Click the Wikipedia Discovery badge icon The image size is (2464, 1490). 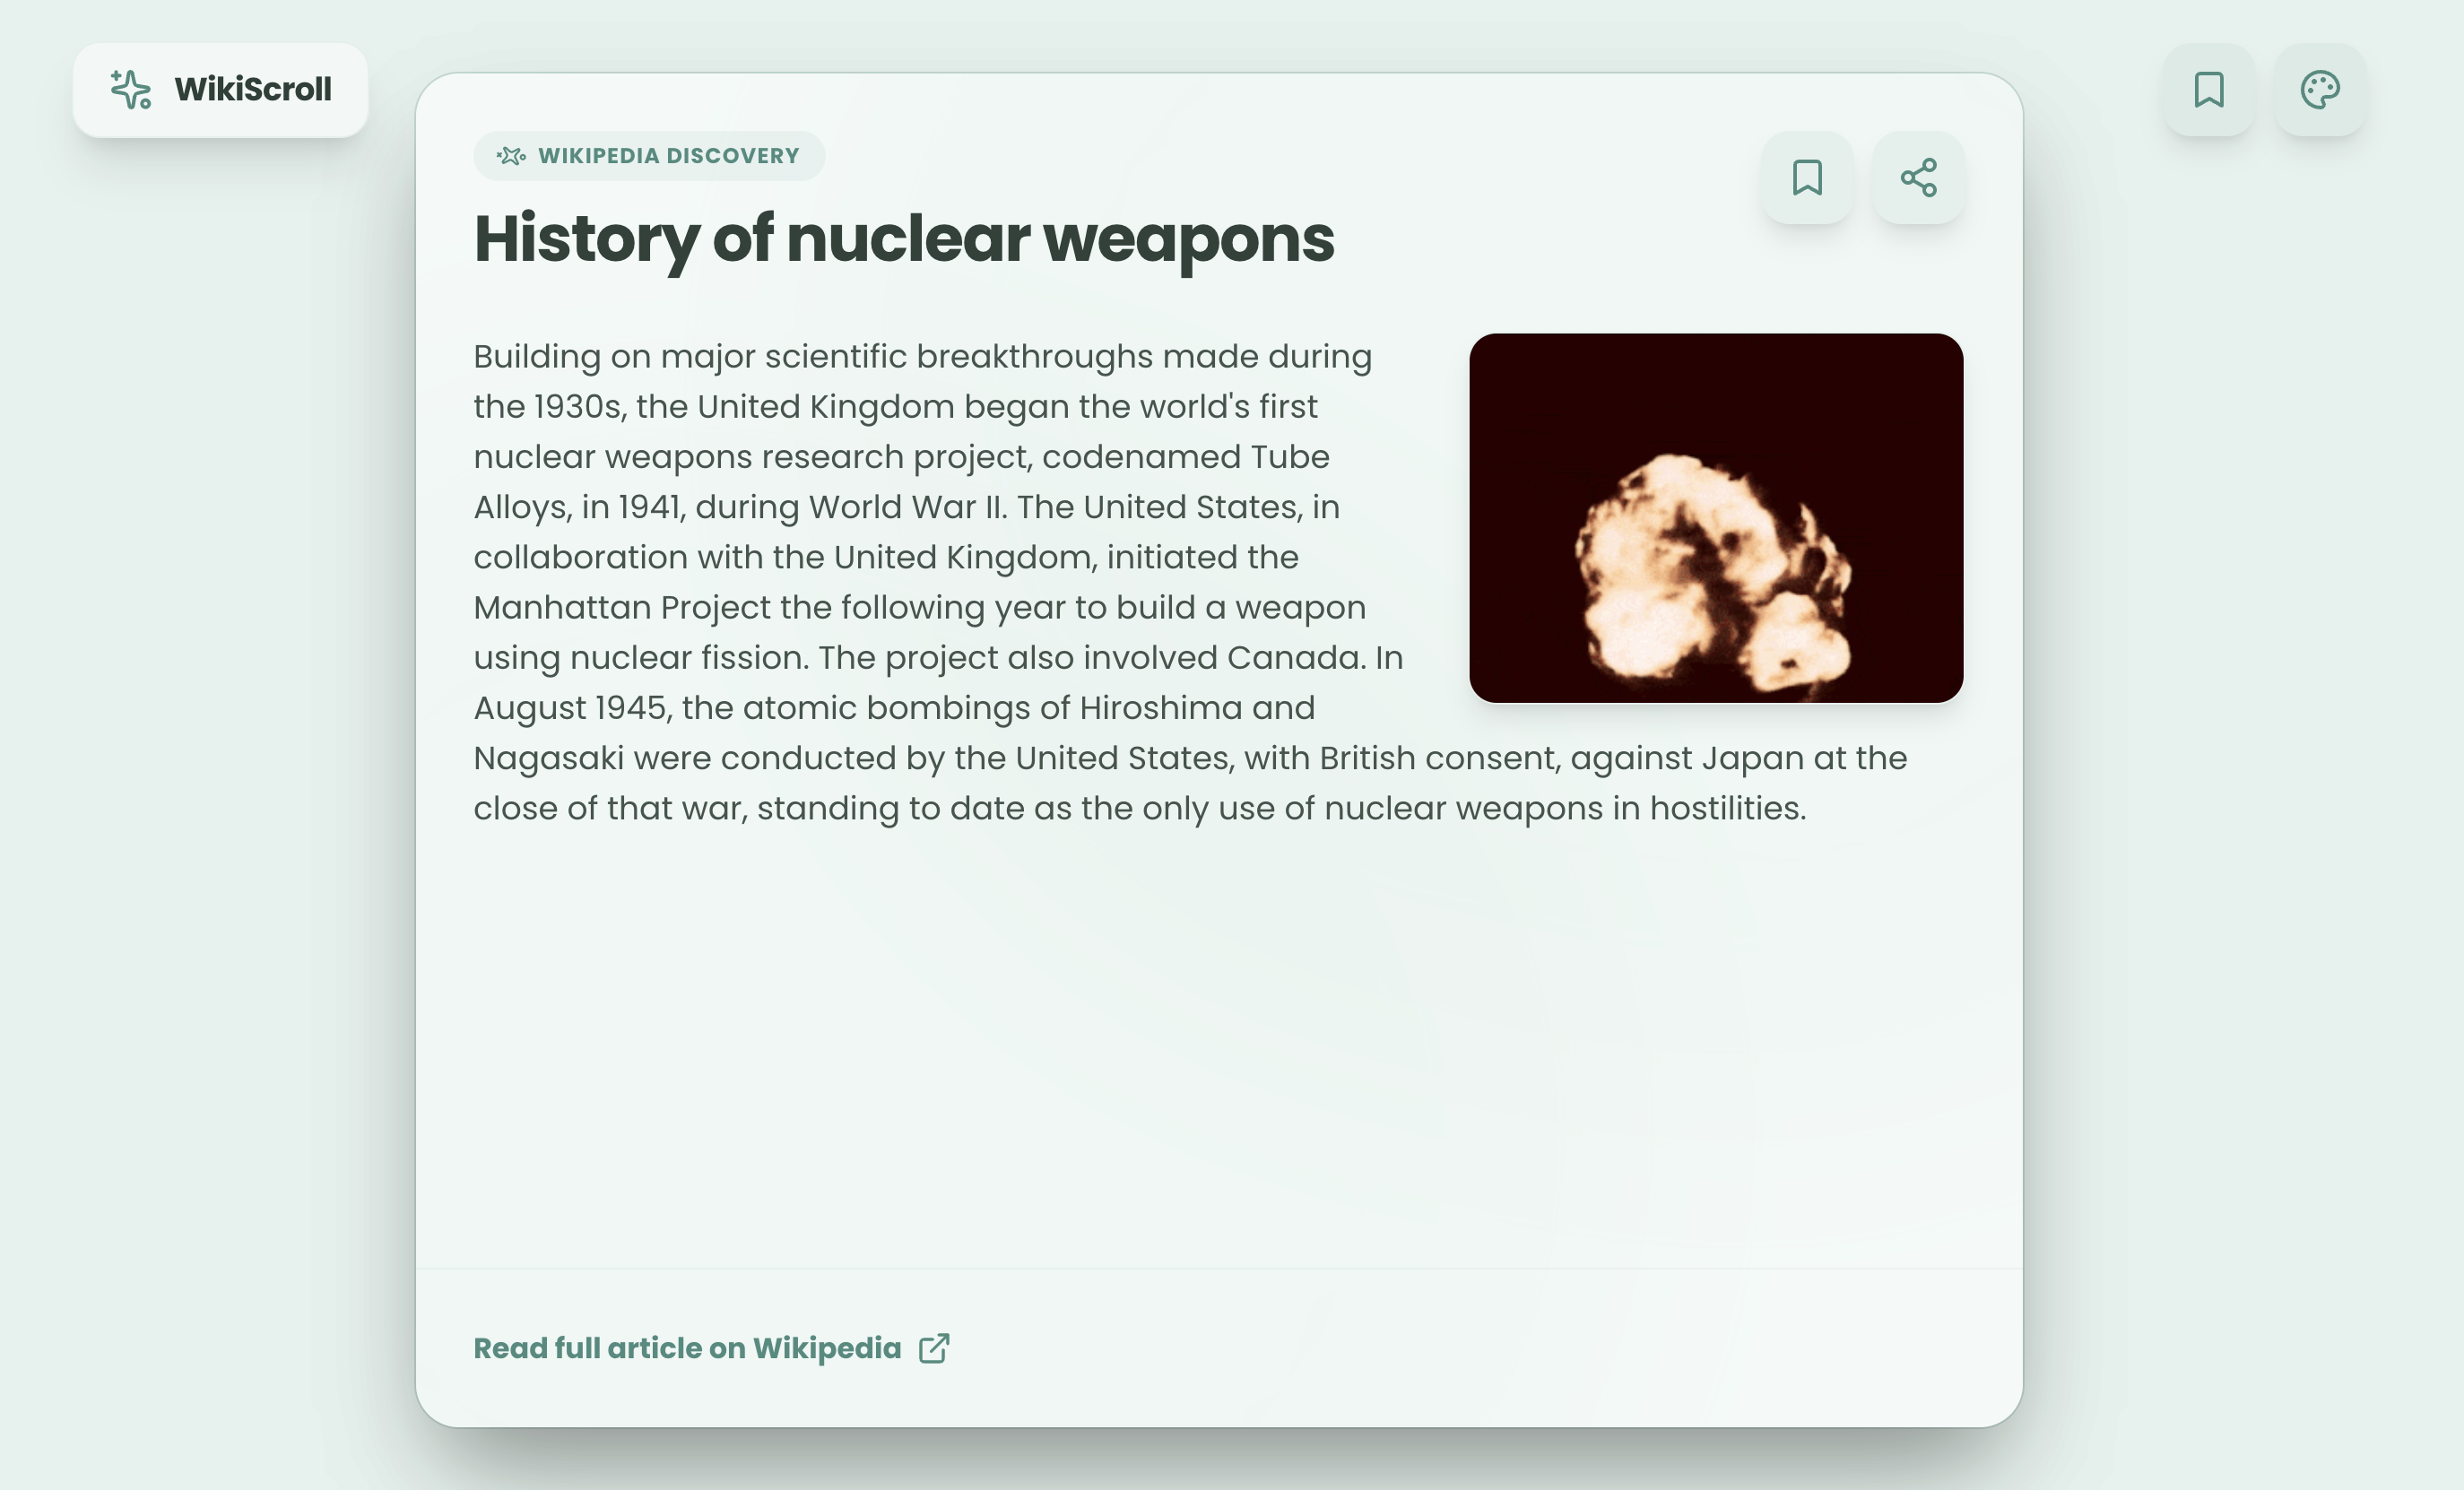pyautogui.click(x=511, y=156)
